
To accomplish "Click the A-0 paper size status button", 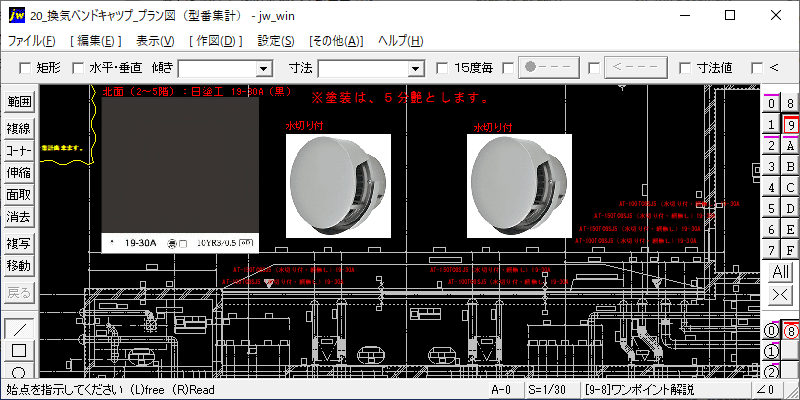I will 506,390.
